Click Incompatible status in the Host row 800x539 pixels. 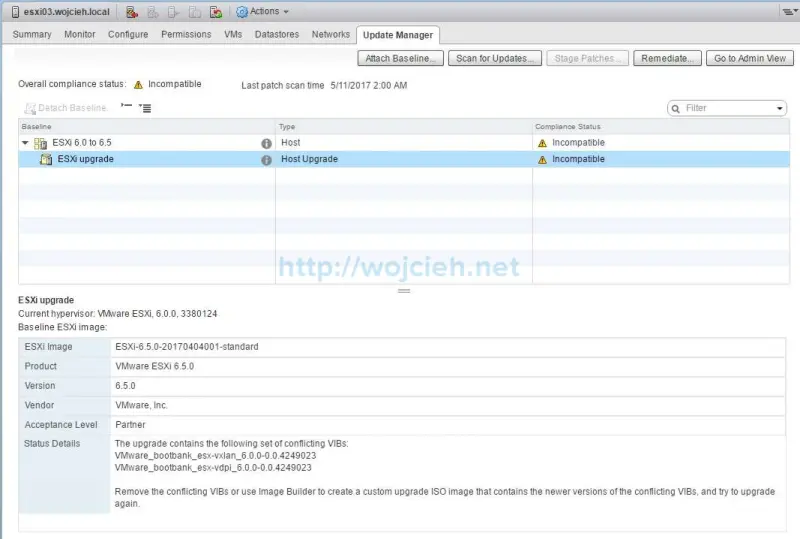(x=578, y=143)
